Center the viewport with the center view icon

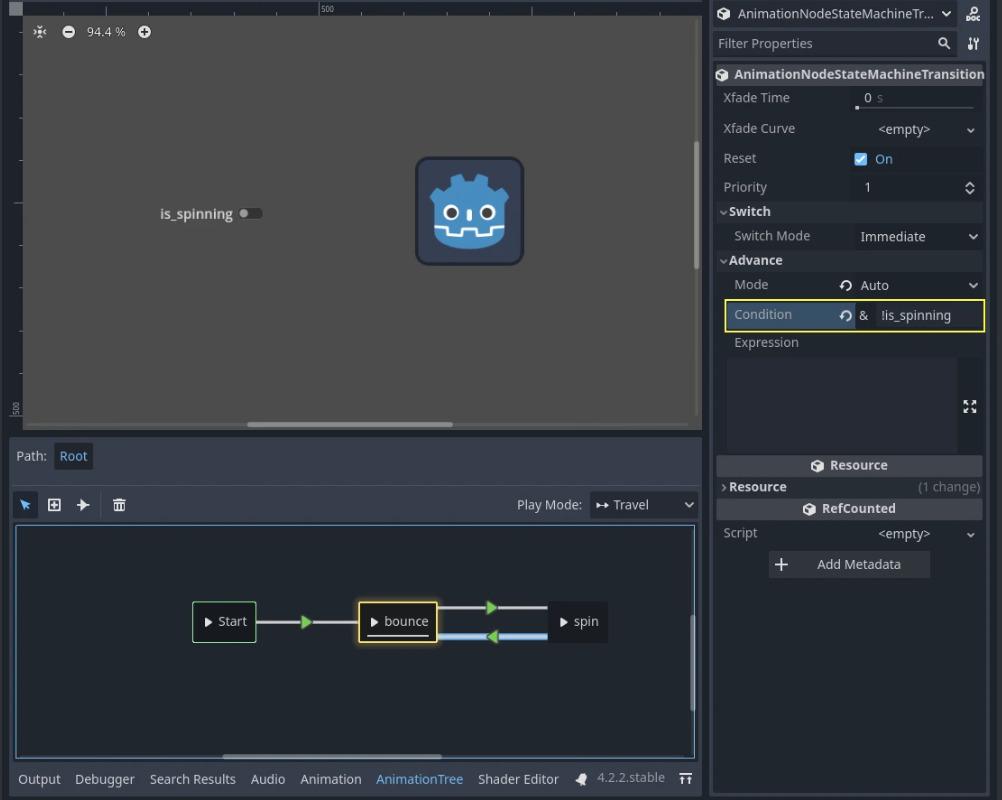pos(40,32)
